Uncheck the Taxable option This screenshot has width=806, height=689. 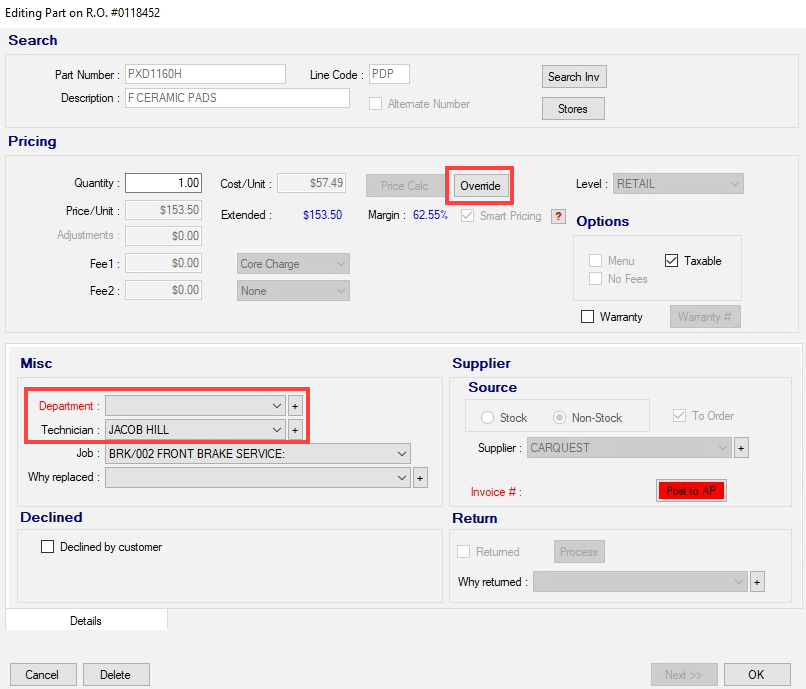click(671, 261)
